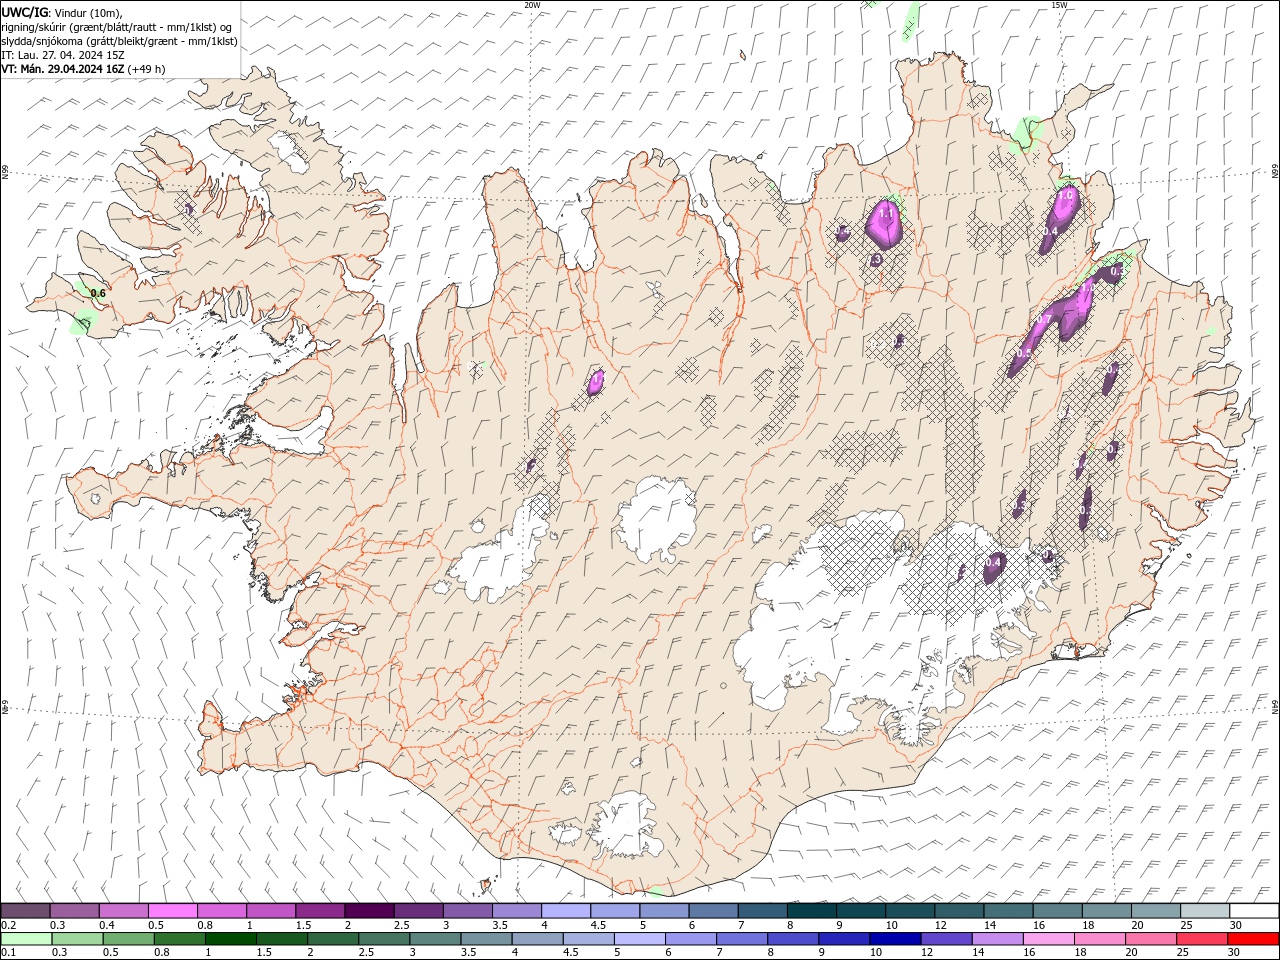Click the 0.2 label under snow legend
Screen dimensions: 1280x960
(x=9, y=925)
